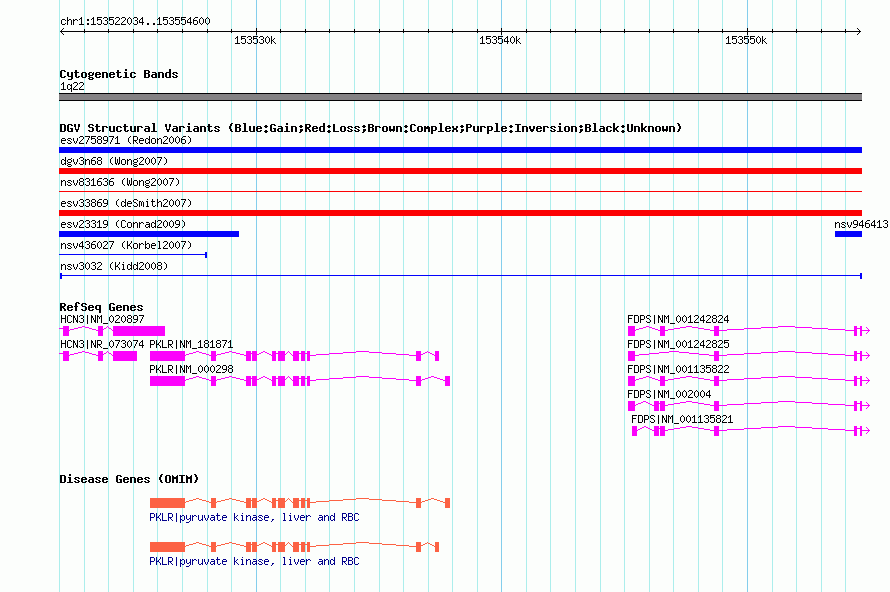890x592 pixels.
Task: Select the PKLR NM_181871 magenta gene glyph
Action: (x=295, y=356)
